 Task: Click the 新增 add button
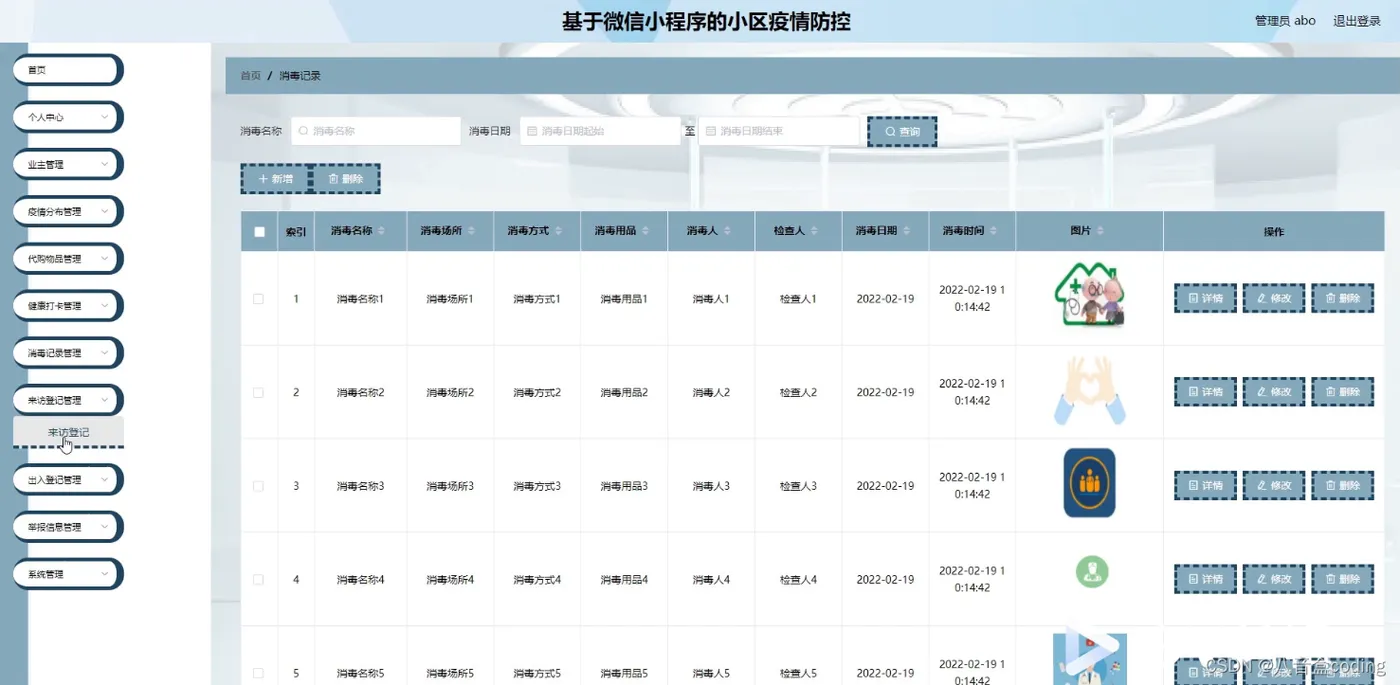pos(275,179)
